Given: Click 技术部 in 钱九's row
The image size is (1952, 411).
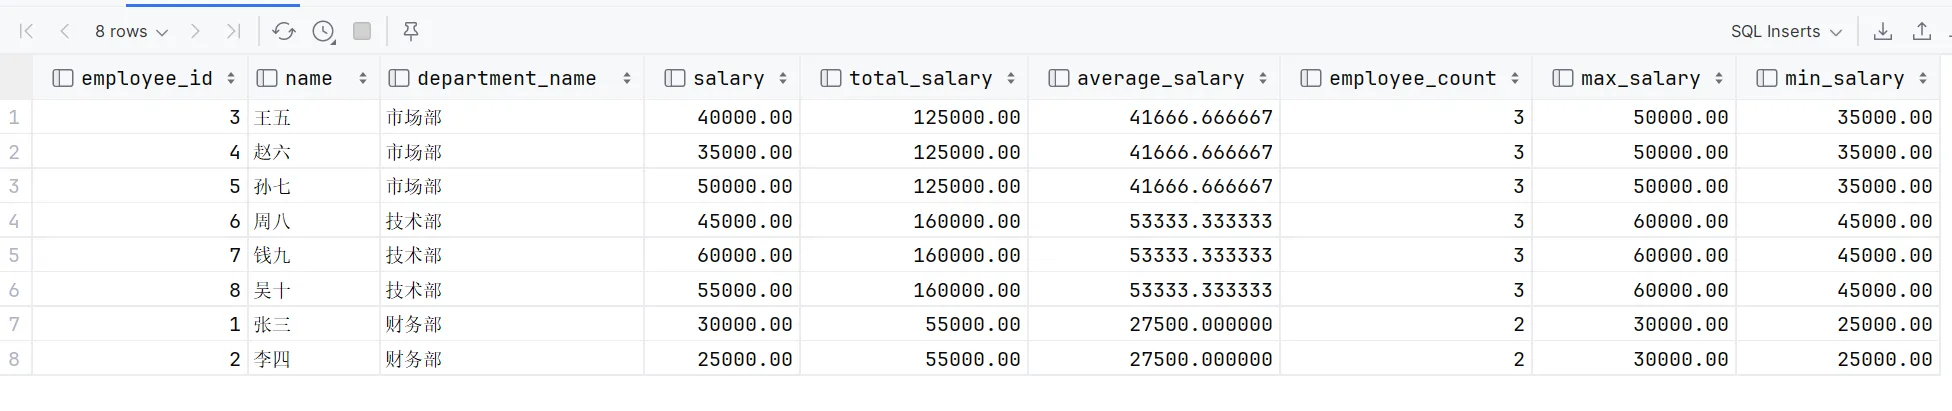Looking at the screenshot, I should (x=512, y=255).
